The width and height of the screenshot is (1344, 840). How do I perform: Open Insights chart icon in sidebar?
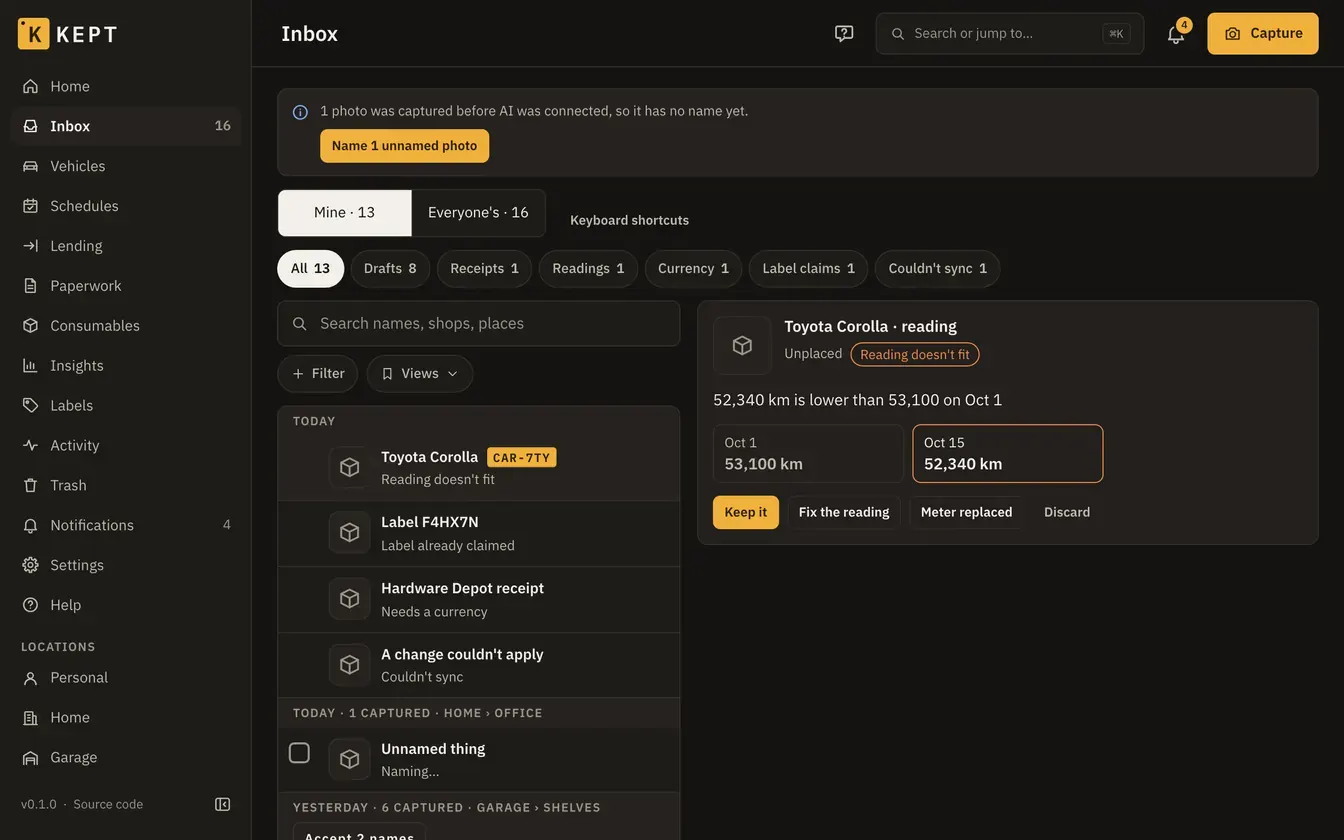[x=31, y=366]
